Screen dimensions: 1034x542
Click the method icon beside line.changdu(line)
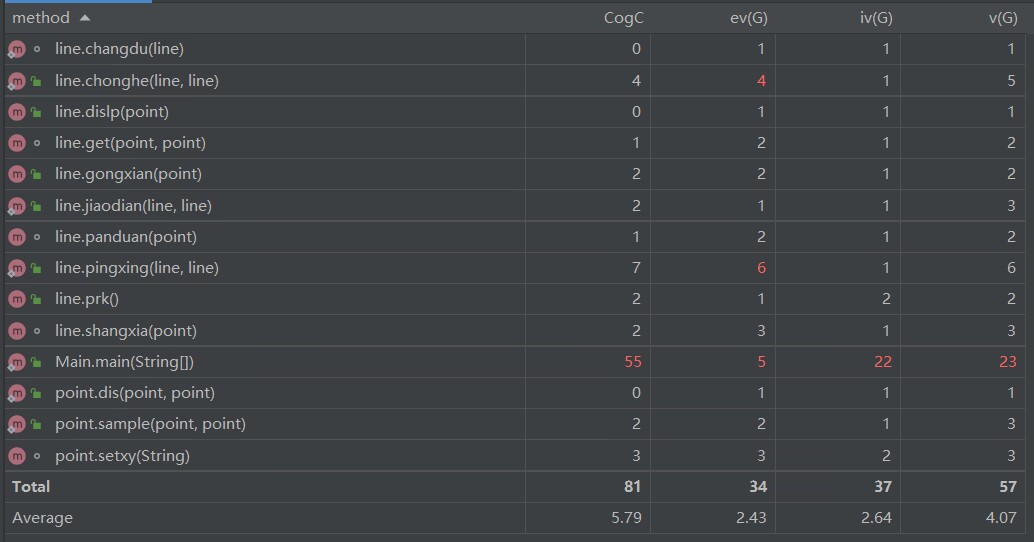click(17, 49)
